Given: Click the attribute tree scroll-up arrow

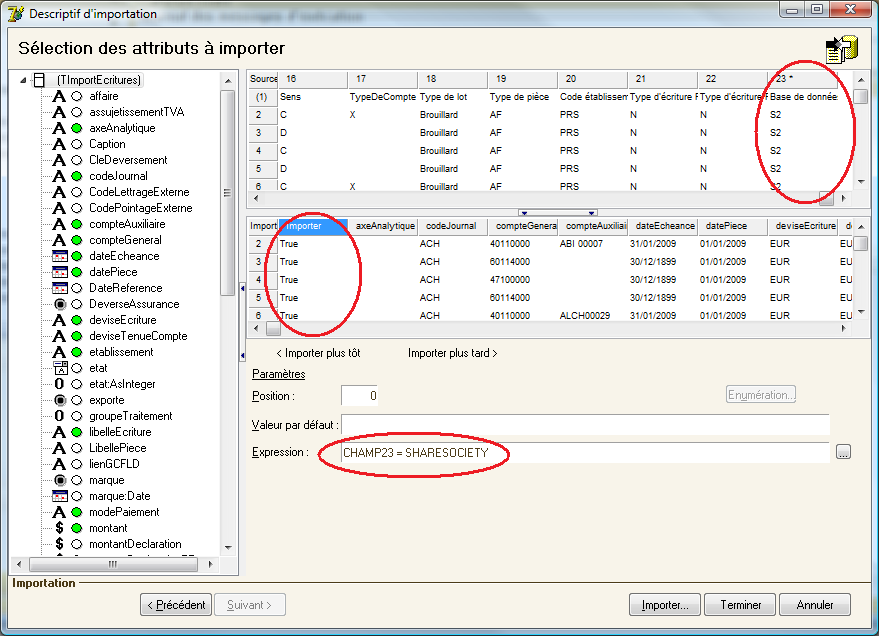Looking at the screenshot, I should [x=228, y=81].
